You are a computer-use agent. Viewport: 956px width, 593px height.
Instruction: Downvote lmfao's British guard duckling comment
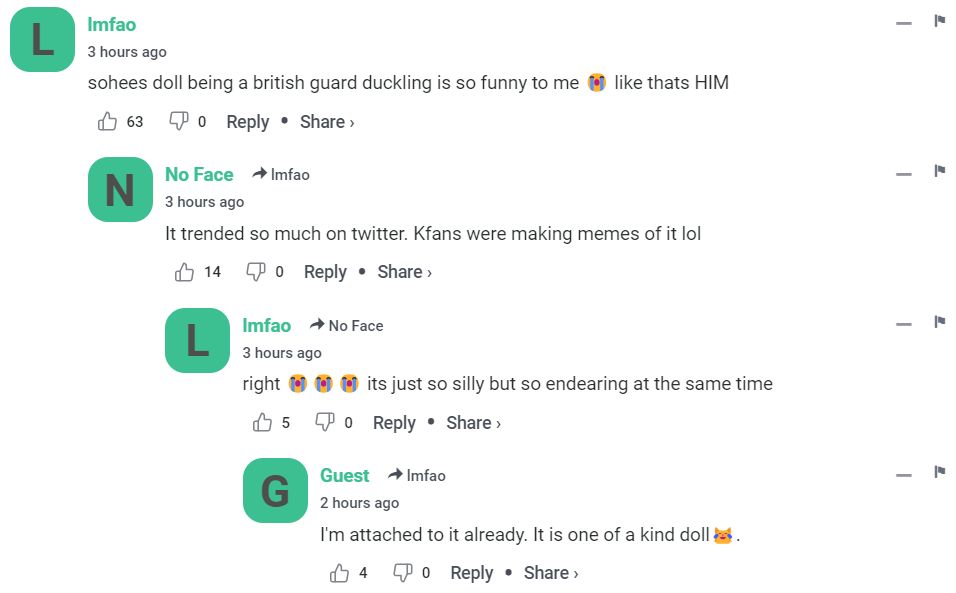[x=179, y=122]
